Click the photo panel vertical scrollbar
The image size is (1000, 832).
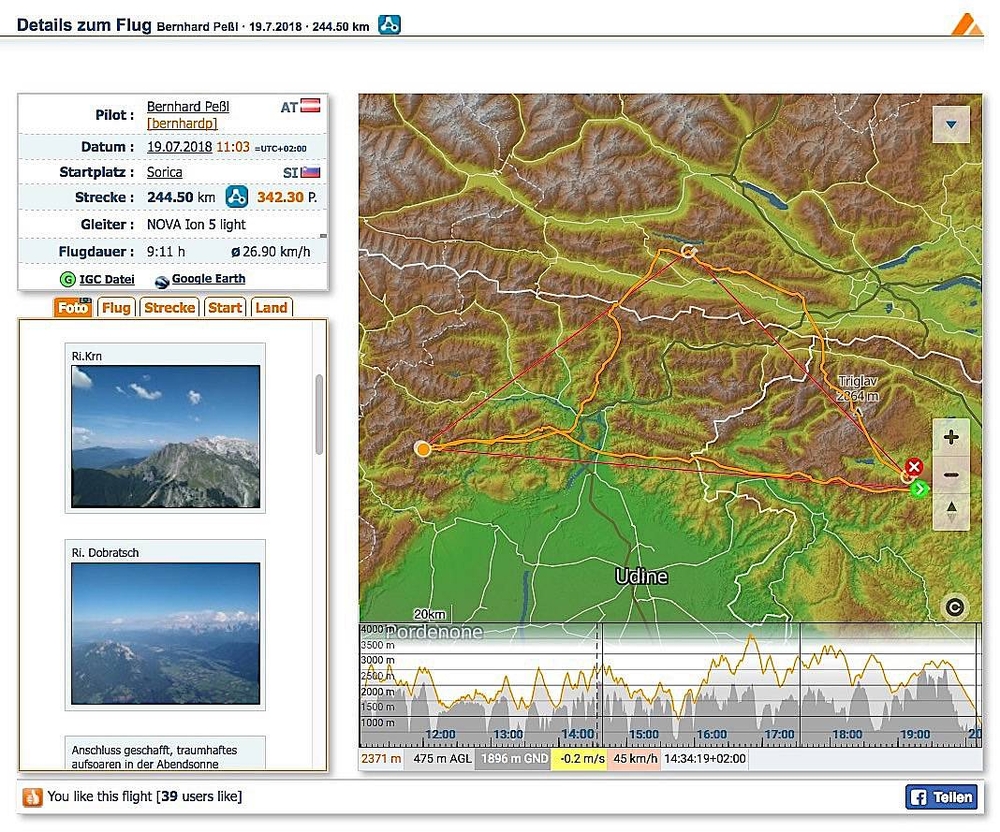pyautogui.click(x=320, y=414)
